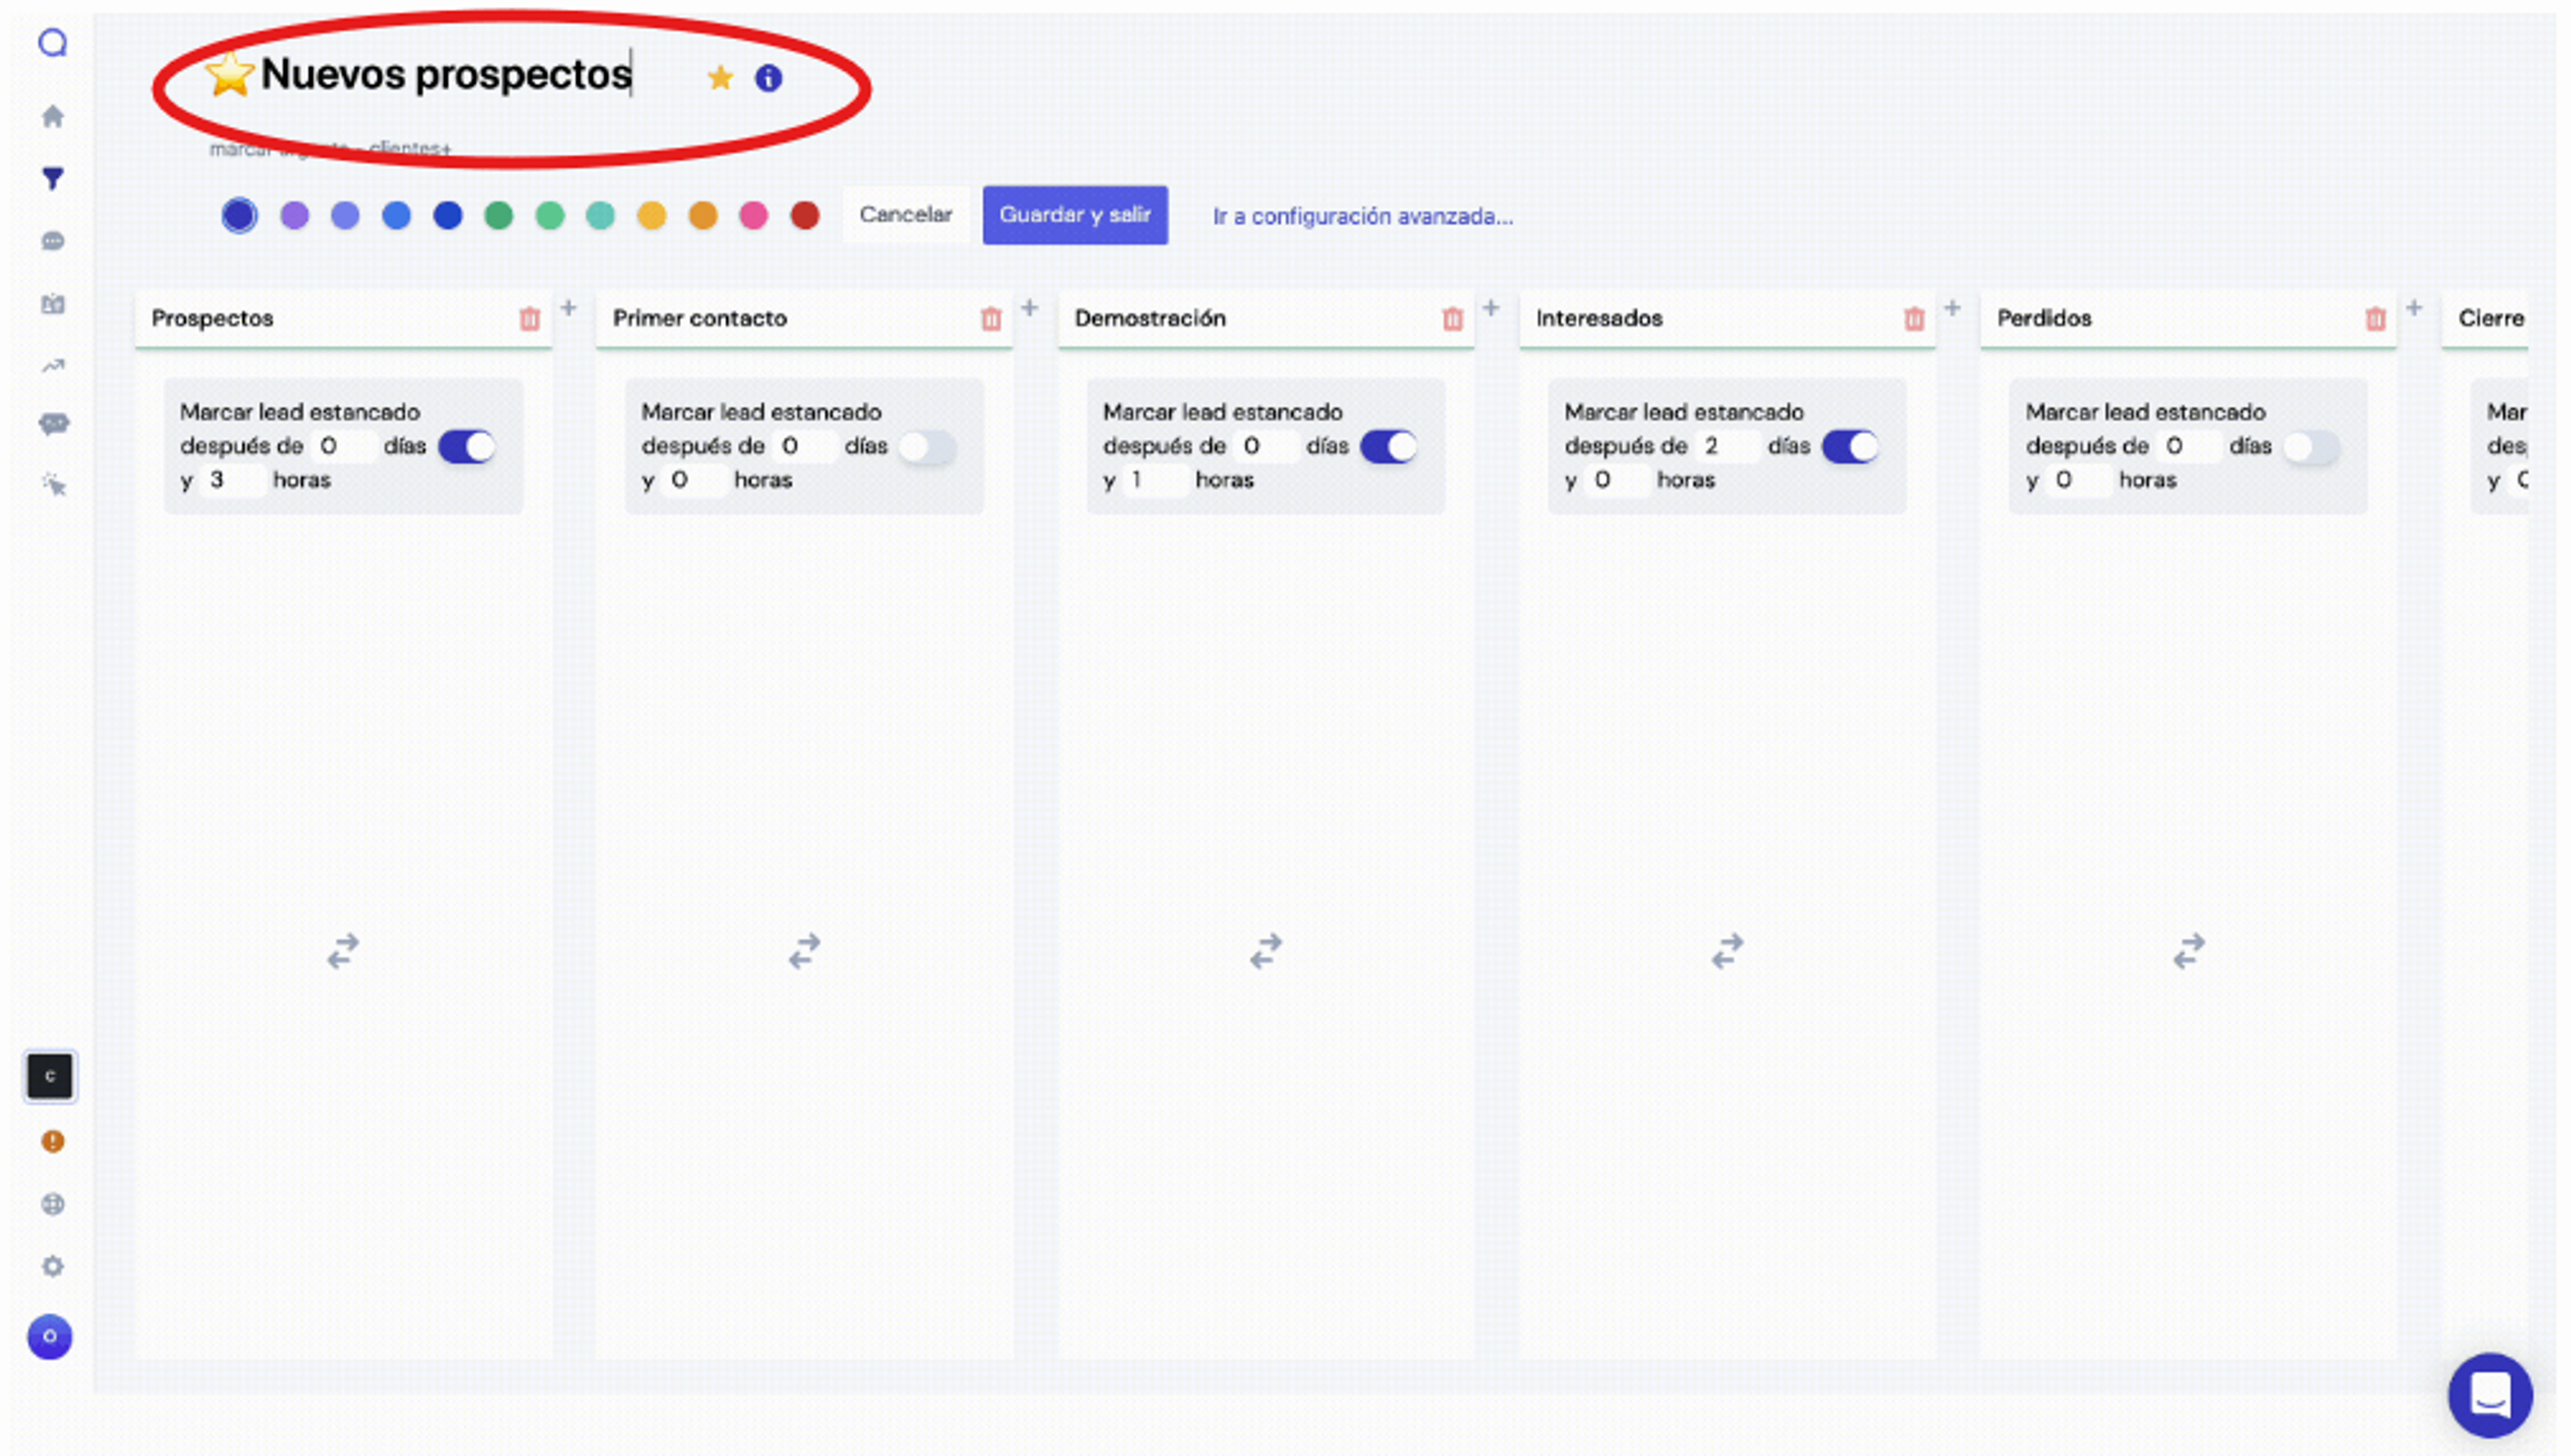Choose the red color swatch
The height and width of the screenshot is (1456, 2571).
tap(805, 215)
